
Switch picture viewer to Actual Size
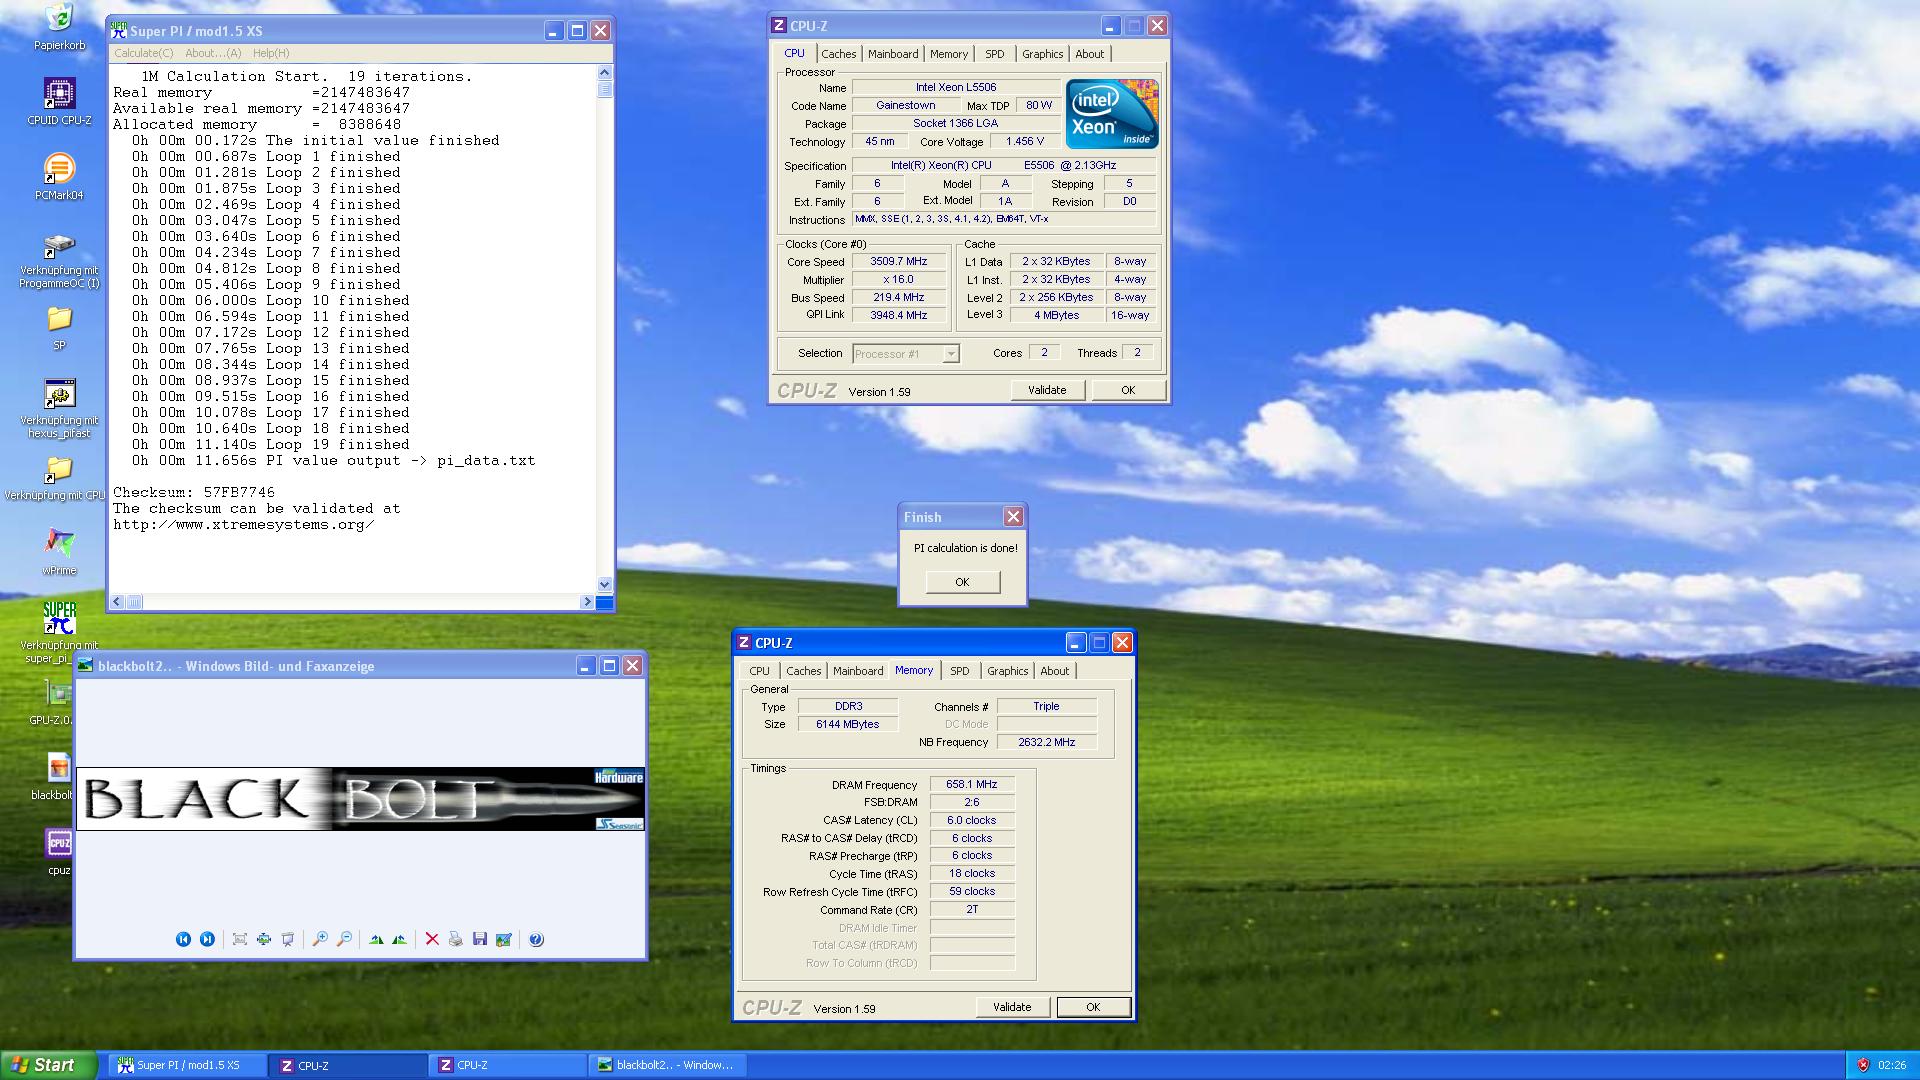pyautogui.click(x=264, y=939)
